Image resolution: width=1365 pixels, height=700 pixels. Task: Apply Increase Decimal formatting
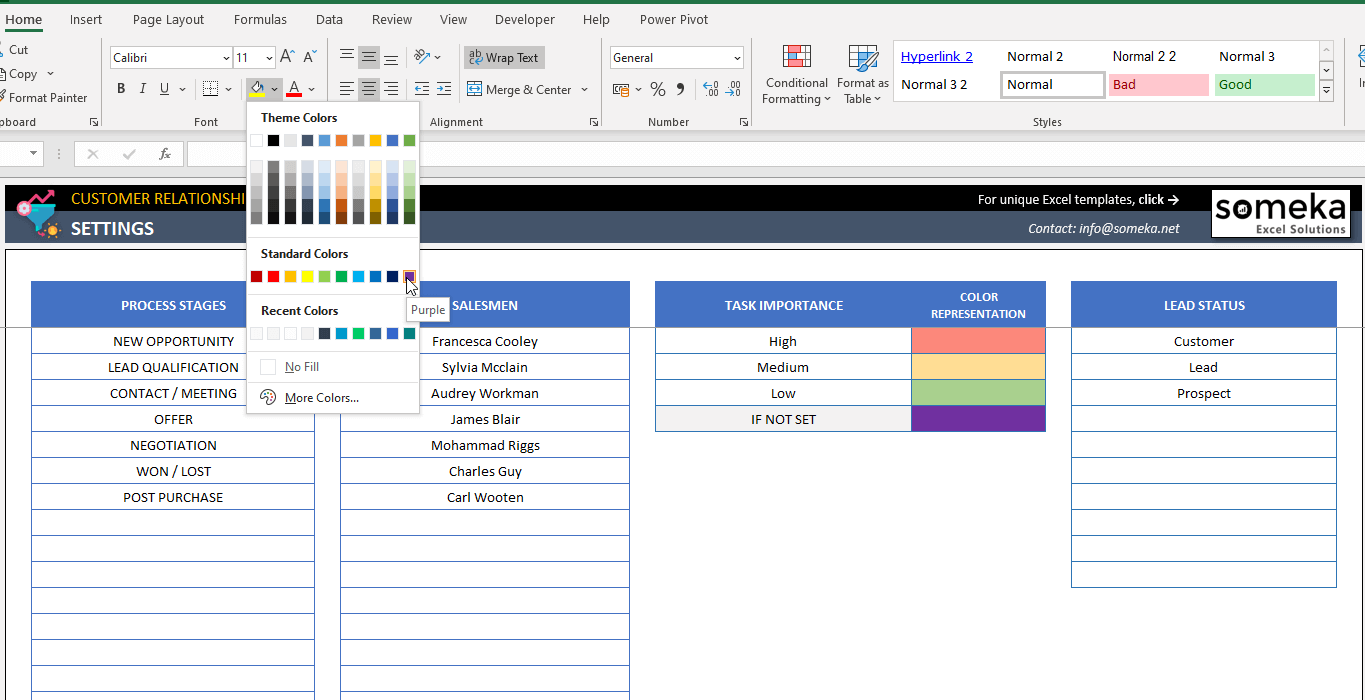(x=713, y=89)
